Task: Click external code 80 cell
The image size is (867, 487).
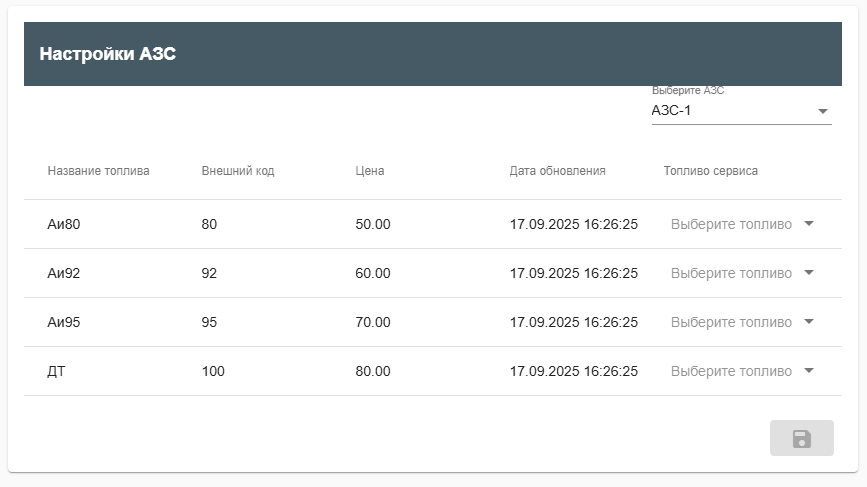Action: (x=209, y=224)
